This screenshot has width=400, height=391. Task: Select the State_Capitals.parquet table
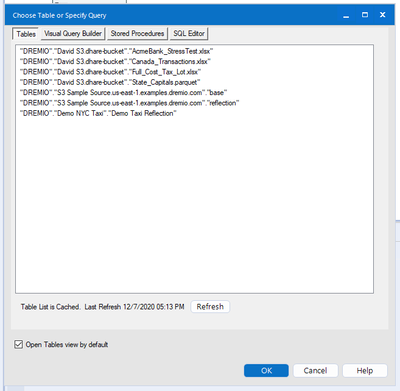point(110,82)
